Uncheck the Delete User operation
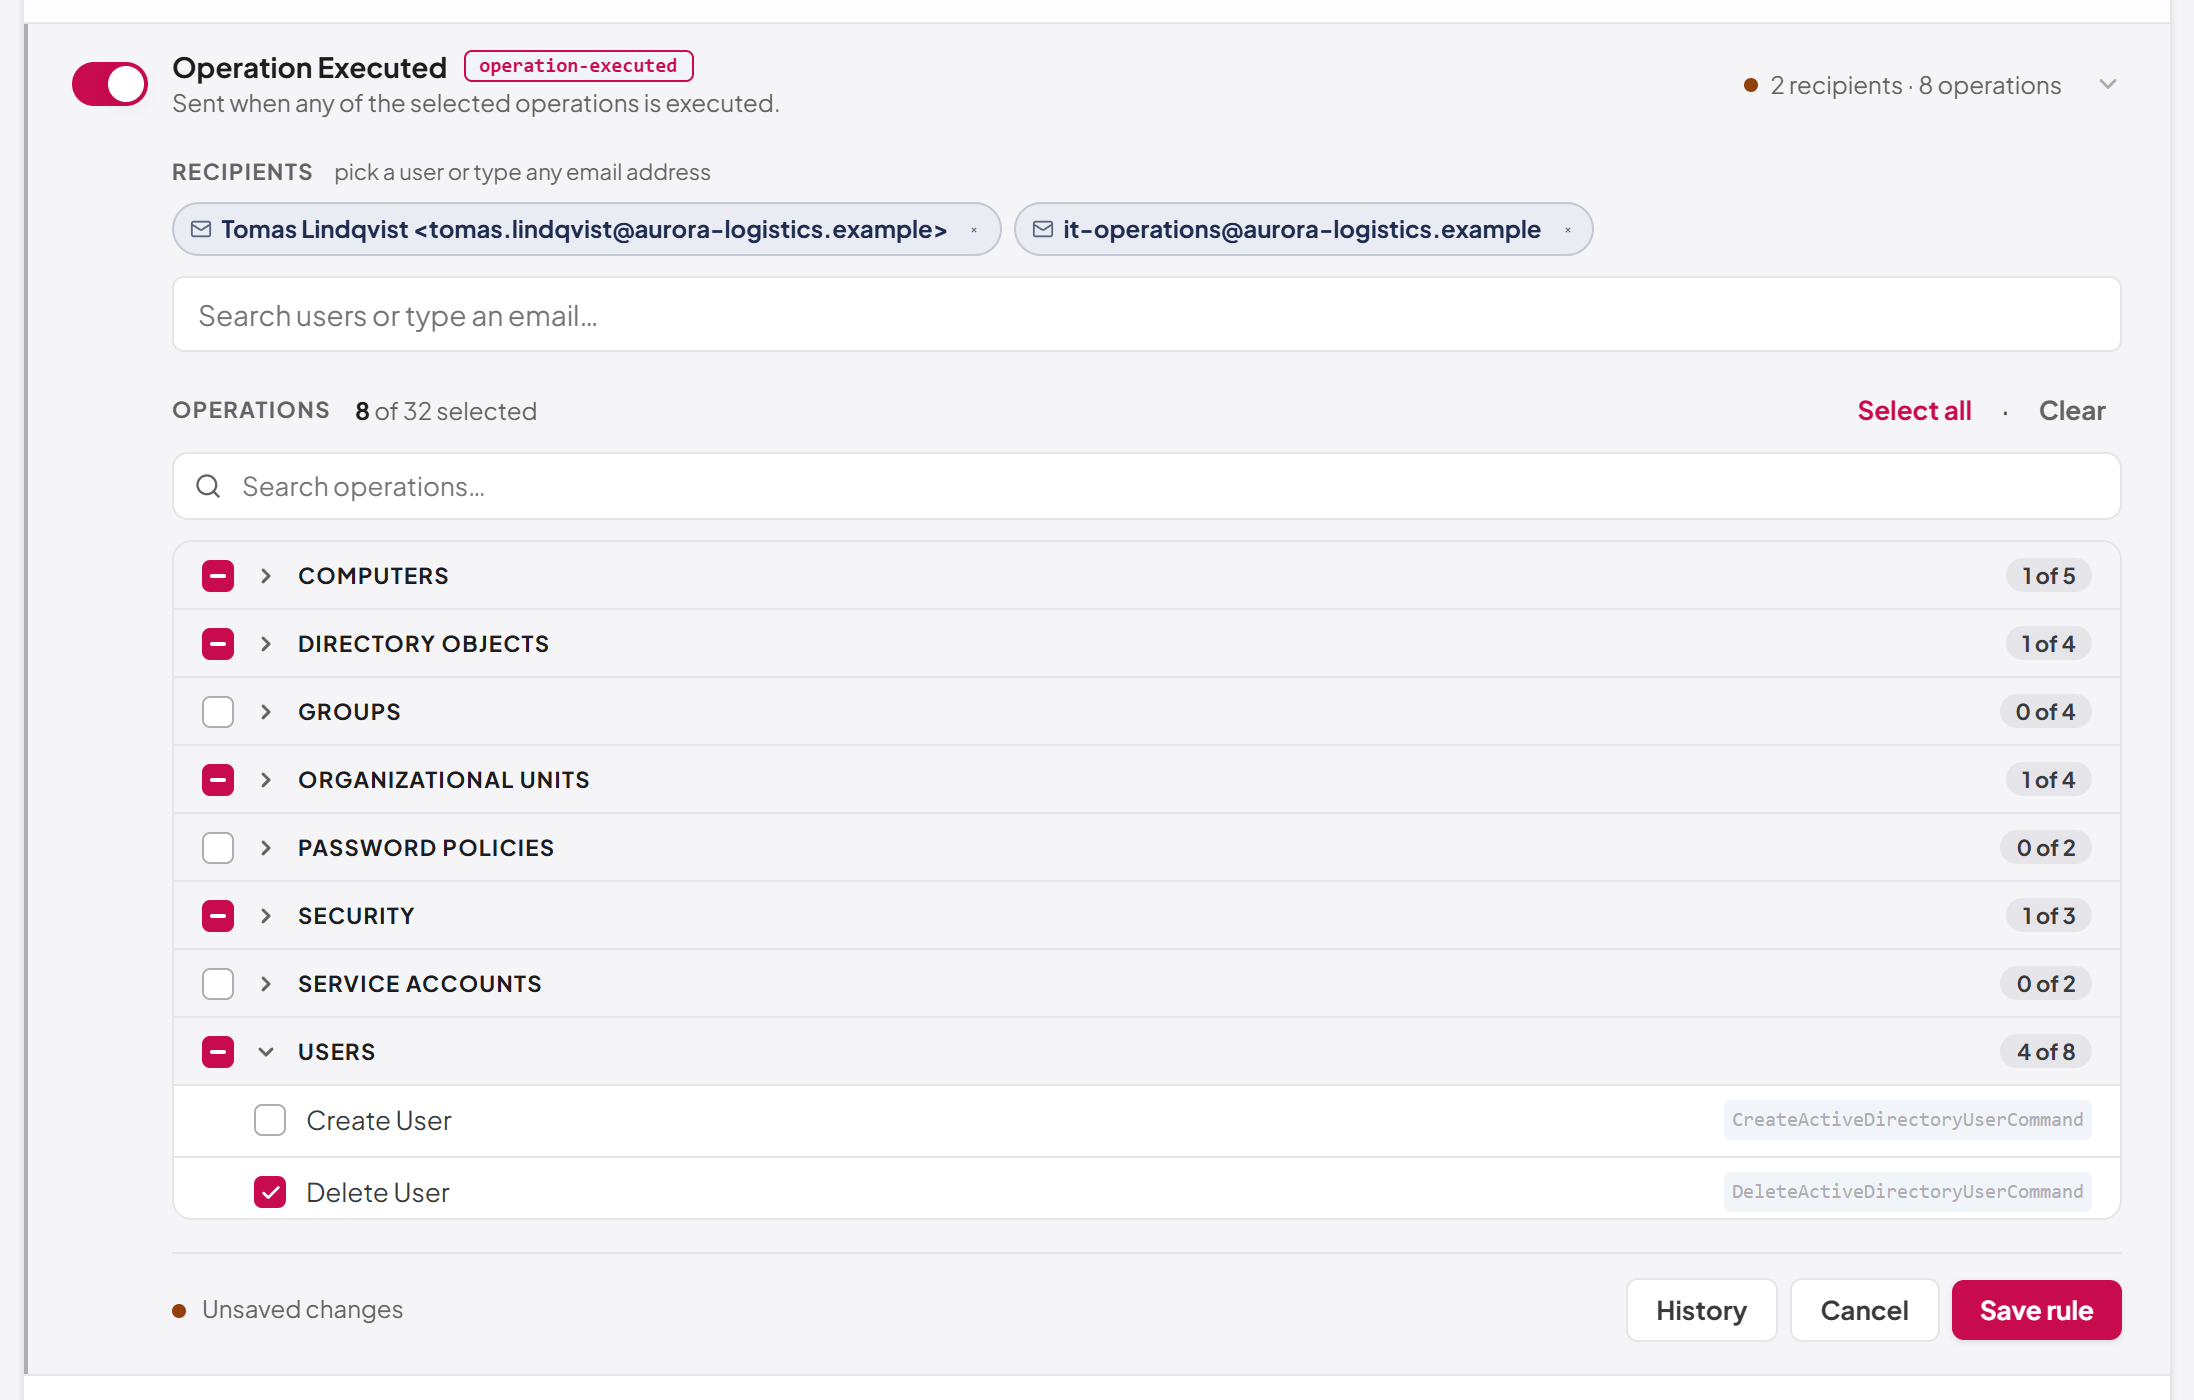 pos(270,1192)
